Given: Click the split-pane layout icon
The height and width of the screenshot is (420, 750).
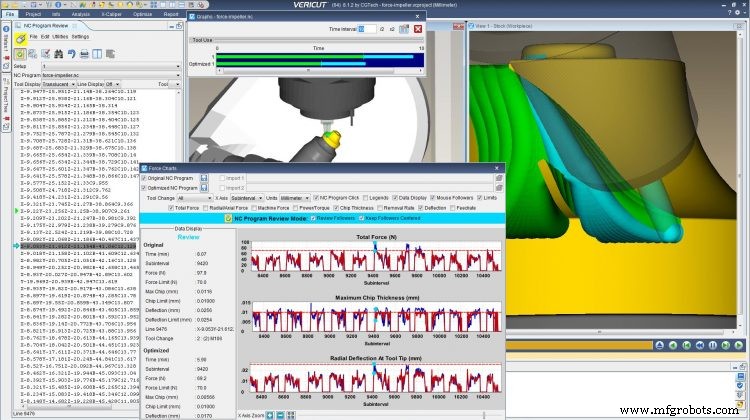Looking at the screenshot, I should [x=97, y=54].
